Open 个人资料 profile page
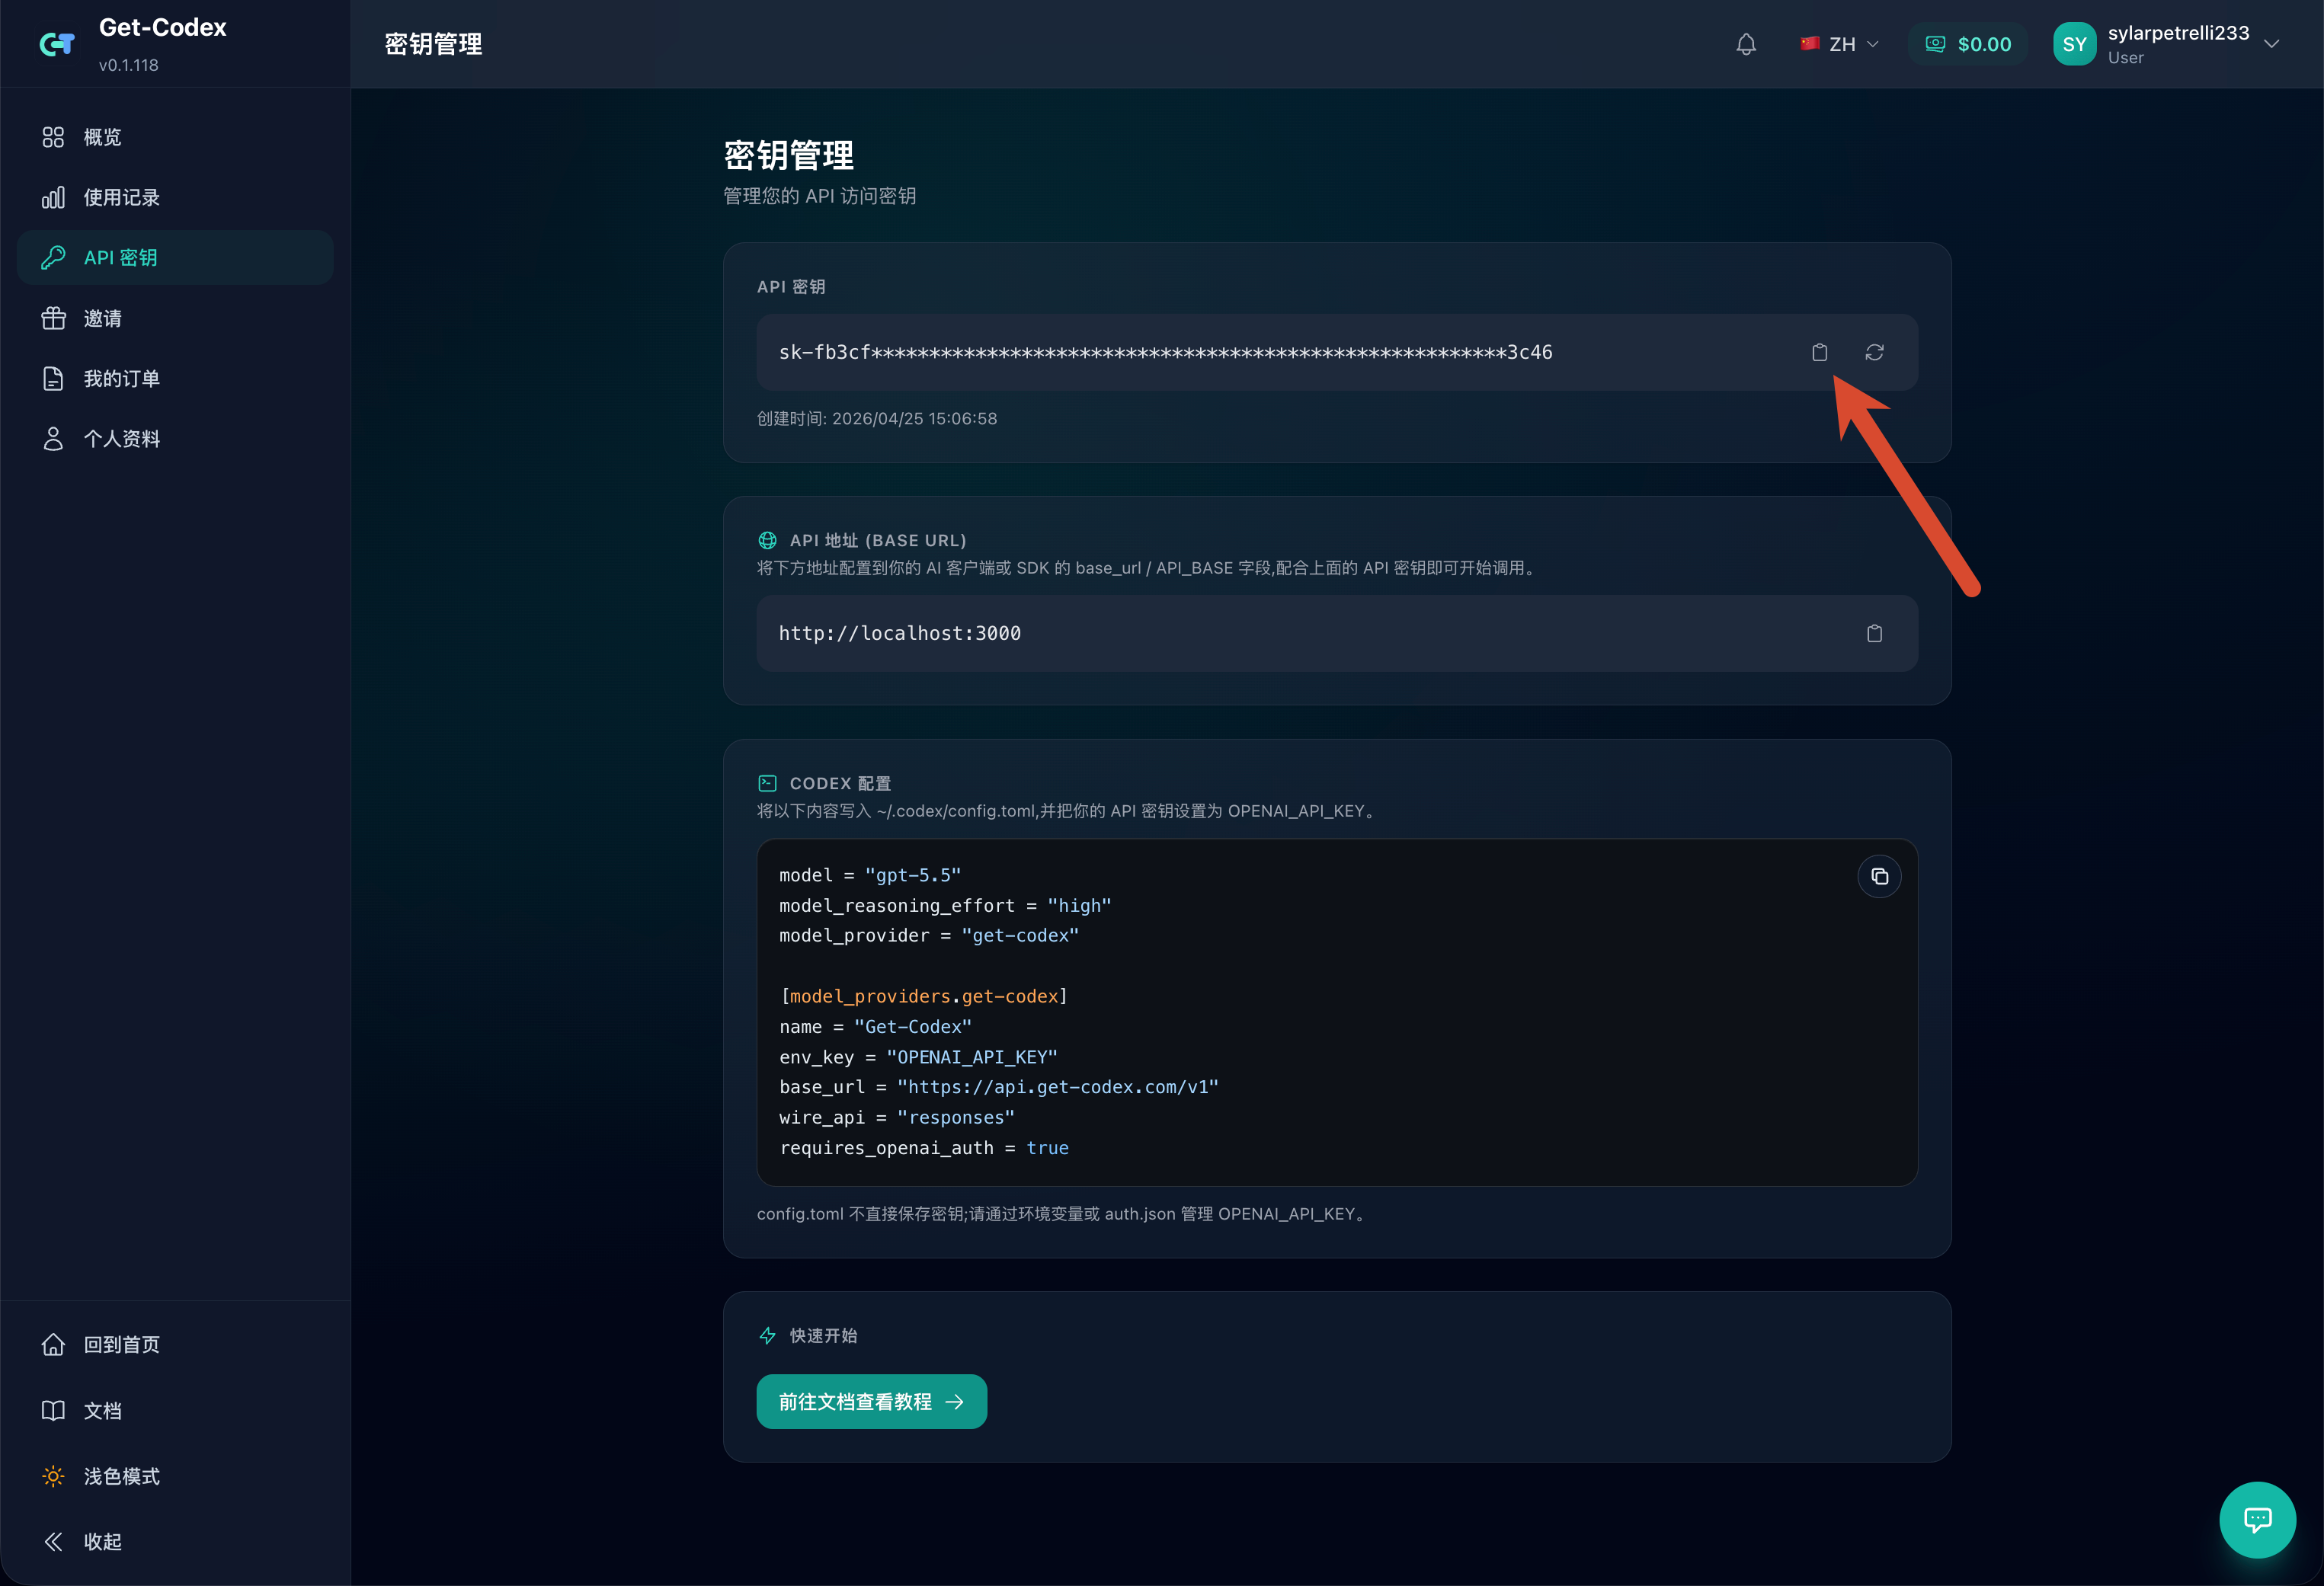Viewport: 2324px width, 1586px height. (x=175, y=438)
